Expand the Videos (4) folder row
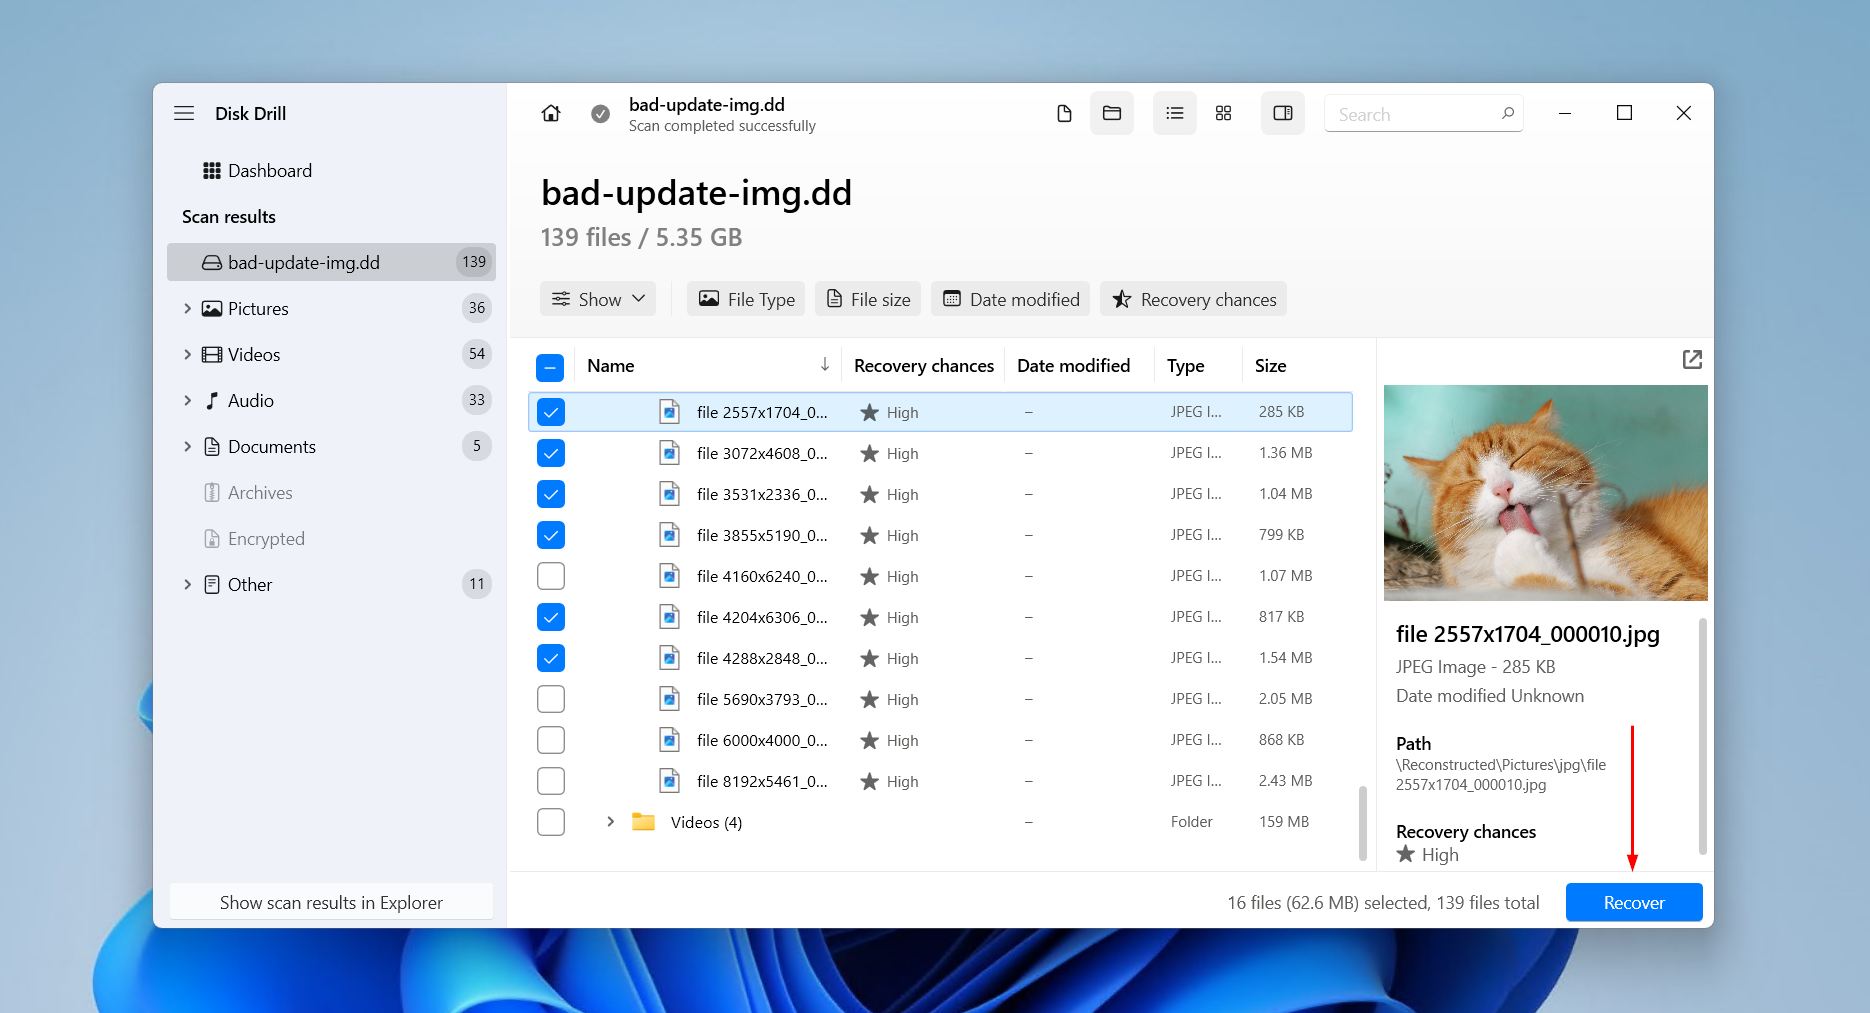 (610, 822)
